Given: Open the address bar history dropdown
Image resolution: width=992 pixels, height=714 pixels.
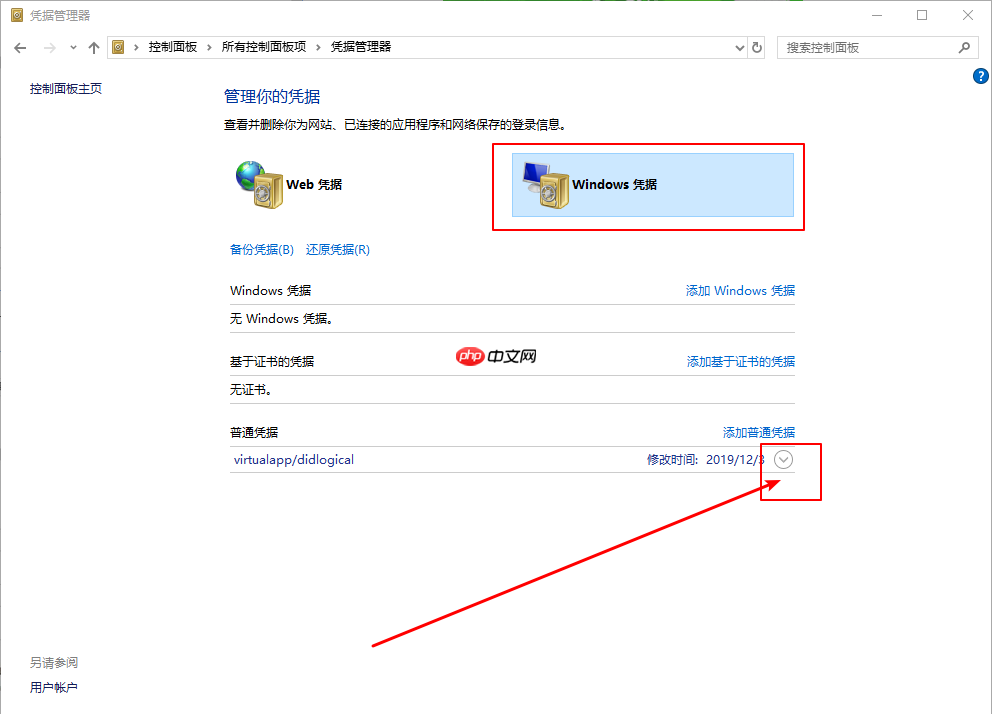Looking at the screenshot, I should coord(739,47).
